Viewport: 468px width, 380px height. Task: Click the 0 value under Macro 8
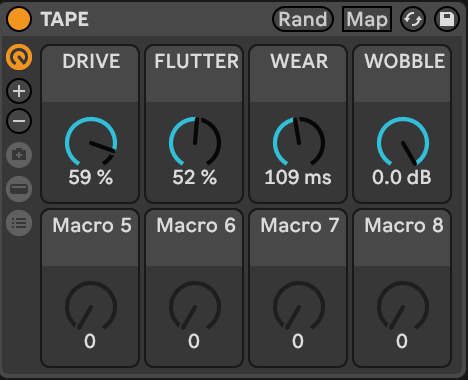pyautogui.click(x=402, y=341)
